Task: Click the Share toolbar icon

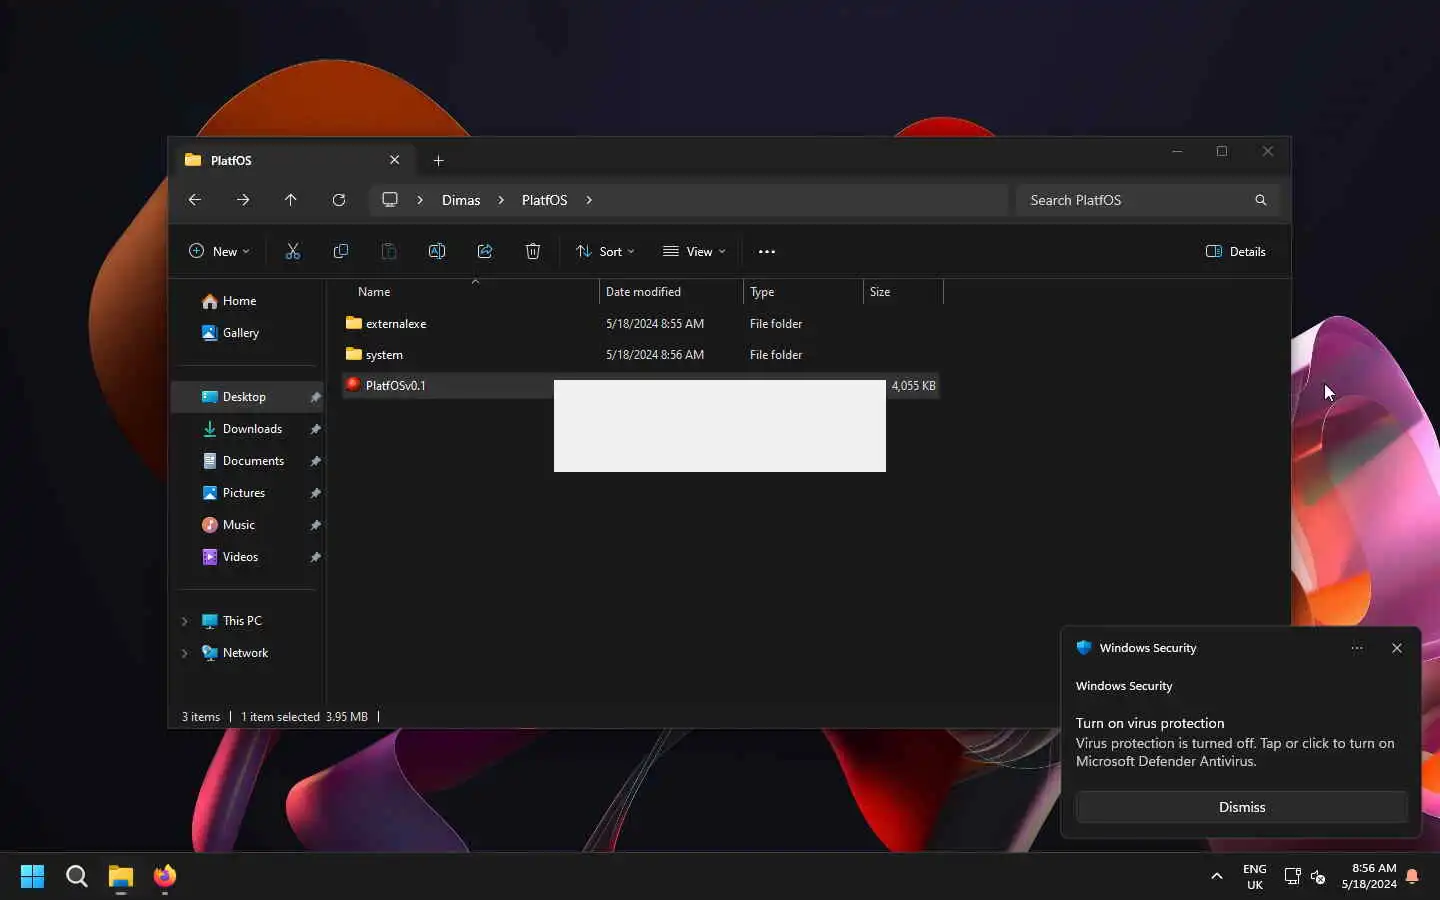Action: (x=485, y=251)
